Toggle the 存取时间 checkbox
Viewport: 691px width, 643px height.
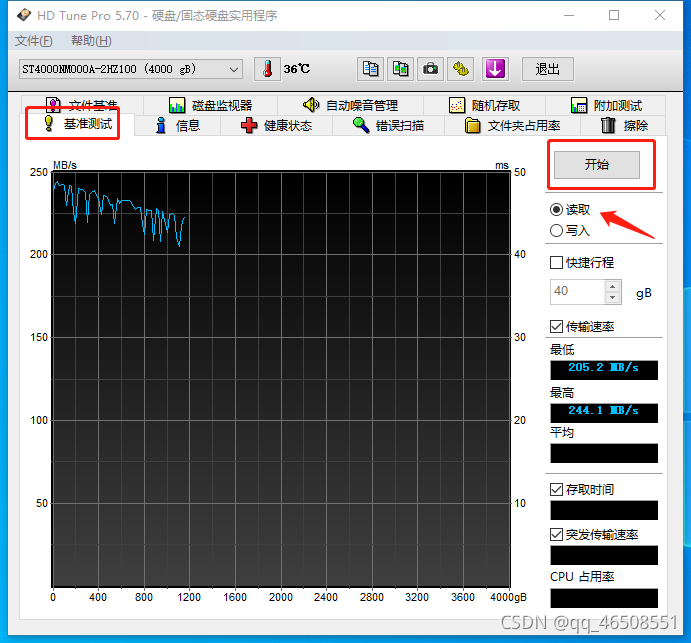click(x=556, y=489)
